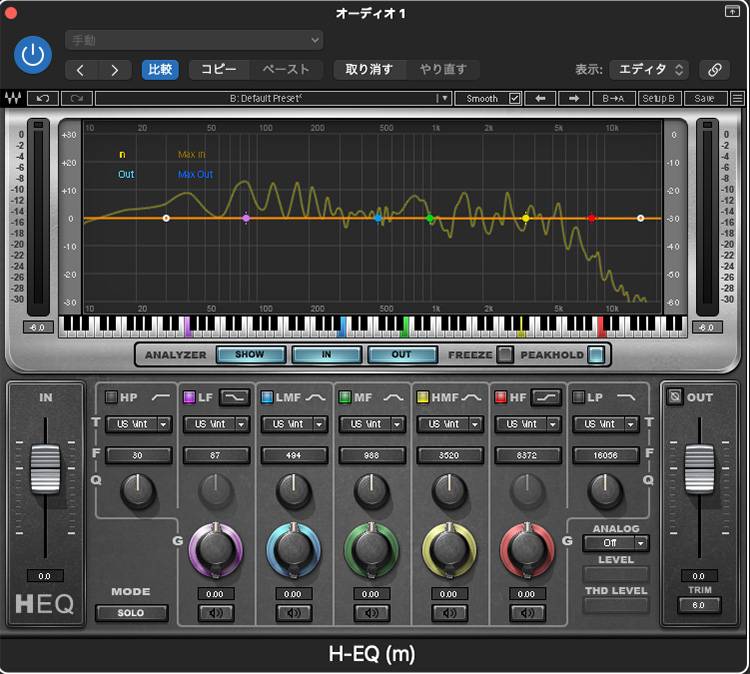Open the host preset dropdown
Screen dimensions: 750x674
tap(194, 40)
